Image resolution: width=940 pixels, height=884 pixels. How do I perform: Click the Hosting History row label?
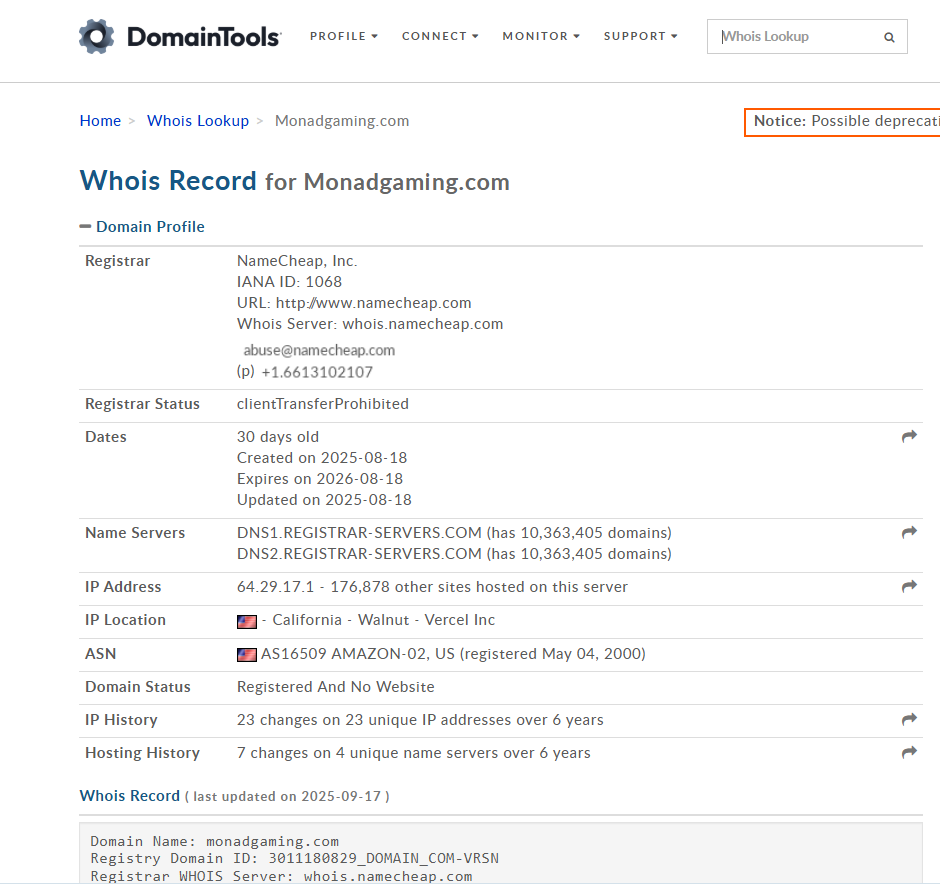(x=142, y=753)
